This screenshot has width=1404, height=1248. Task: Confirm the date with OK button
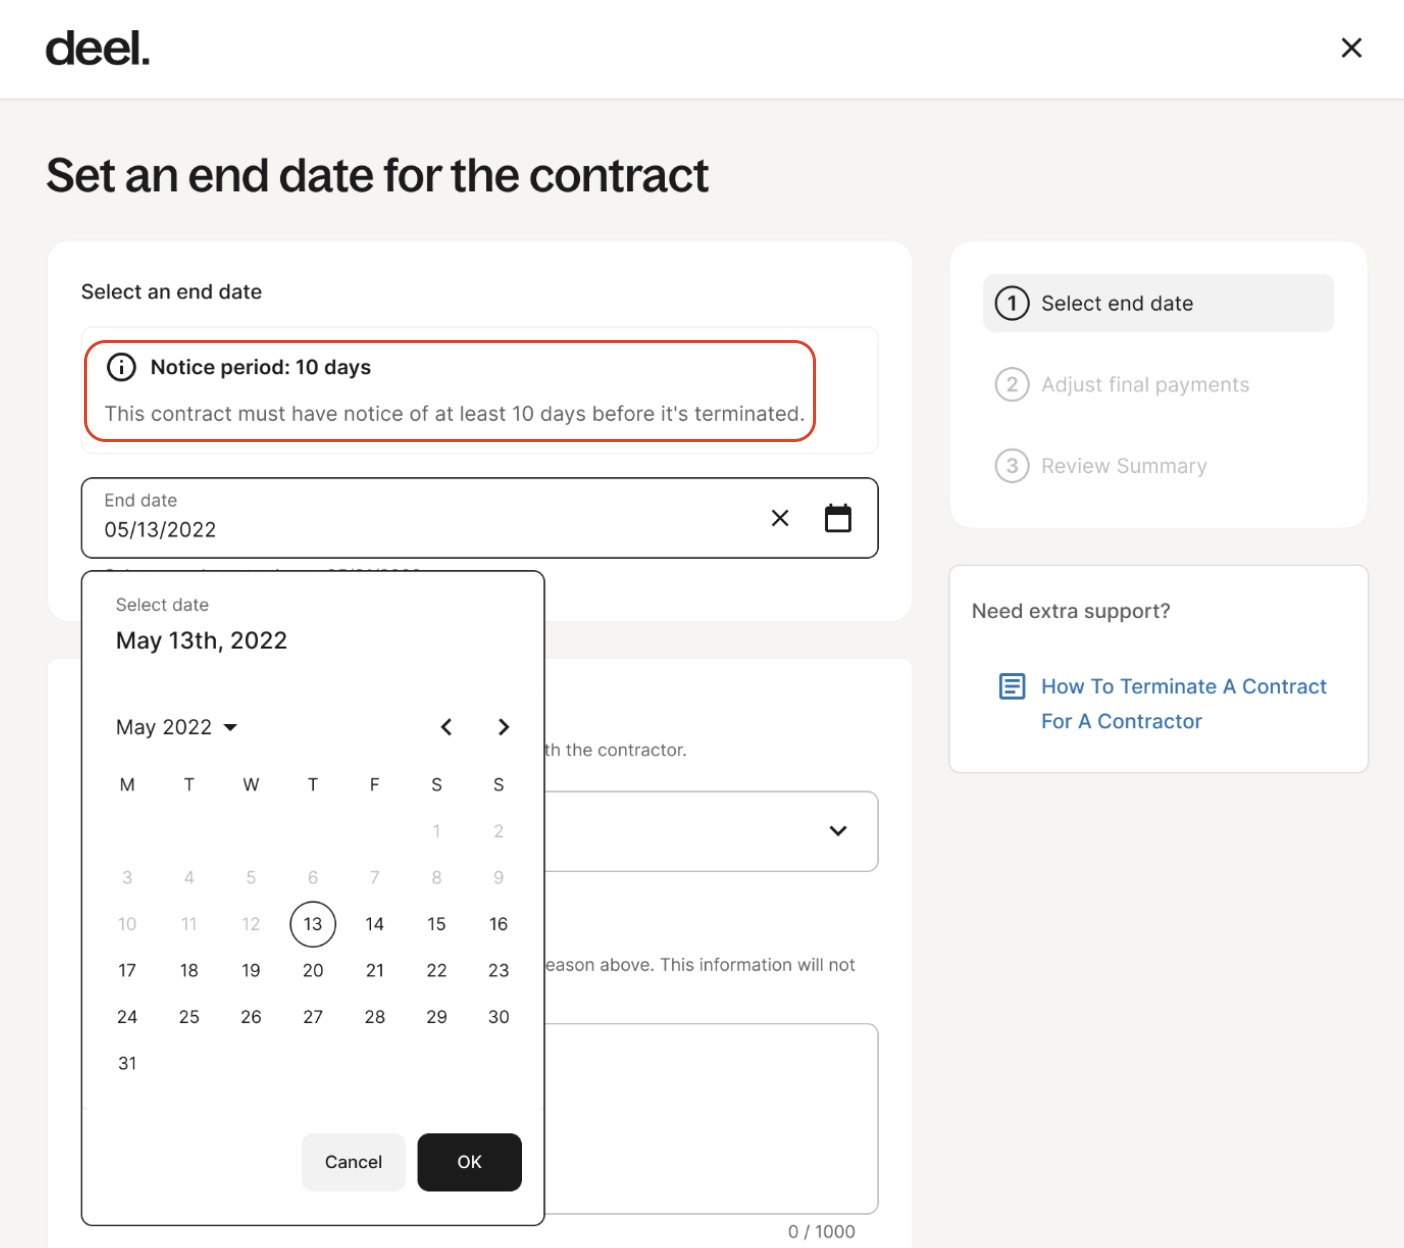pyautogui.click(x=469, y=1162)
